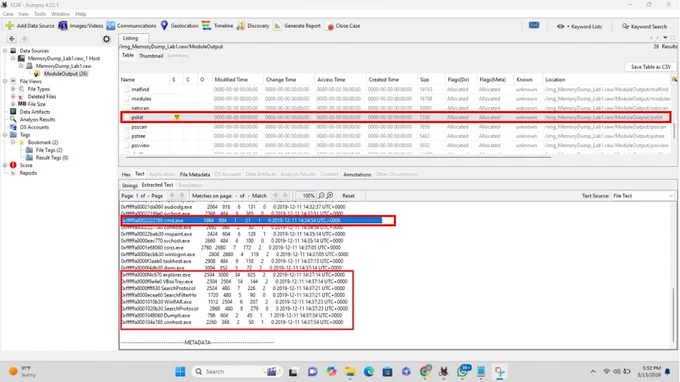This screenshot has height=382, width=680.
Task: Collapse the Tags tree node
Action: pyautogui.click(x=5, y=135)
